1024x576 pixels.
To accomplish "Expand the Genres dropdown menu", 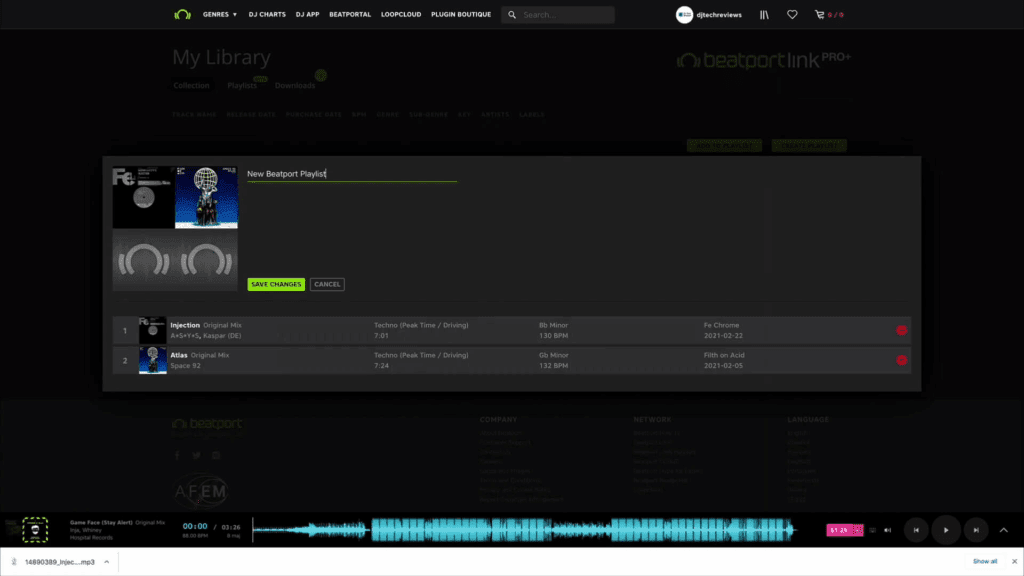I will (220, 15).
